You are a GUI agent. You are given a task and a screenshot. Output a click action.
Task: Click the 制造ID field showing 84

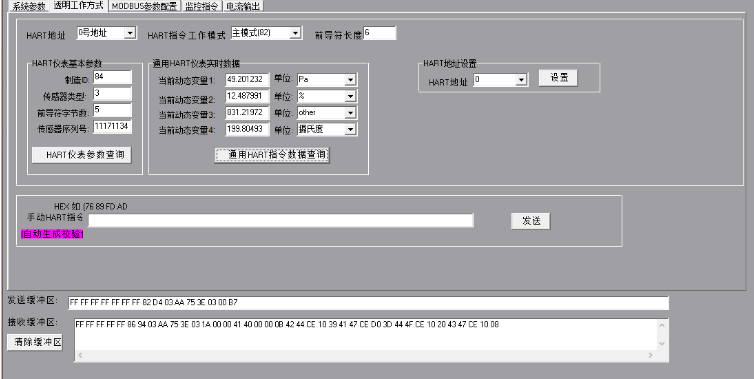coord(113,77)
